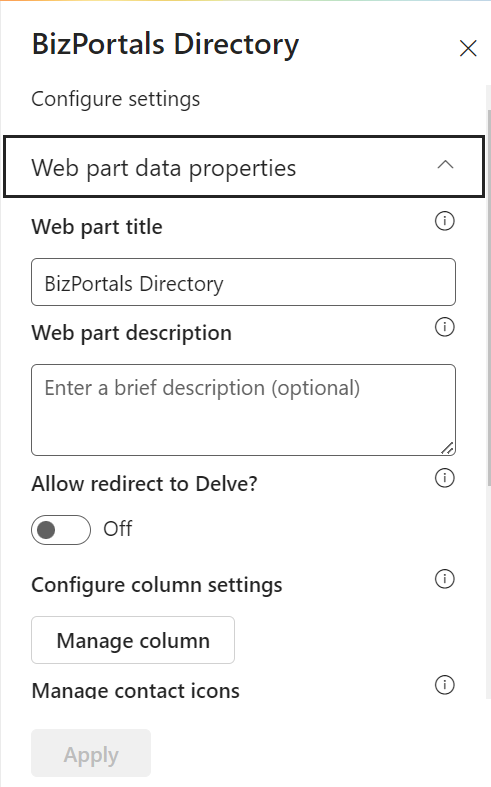The height and width of the screenshot is (787, 491).
Task: Enable the Allow redirect to Delve toggle
Action: pyautogui.click(x=61, y=530)
